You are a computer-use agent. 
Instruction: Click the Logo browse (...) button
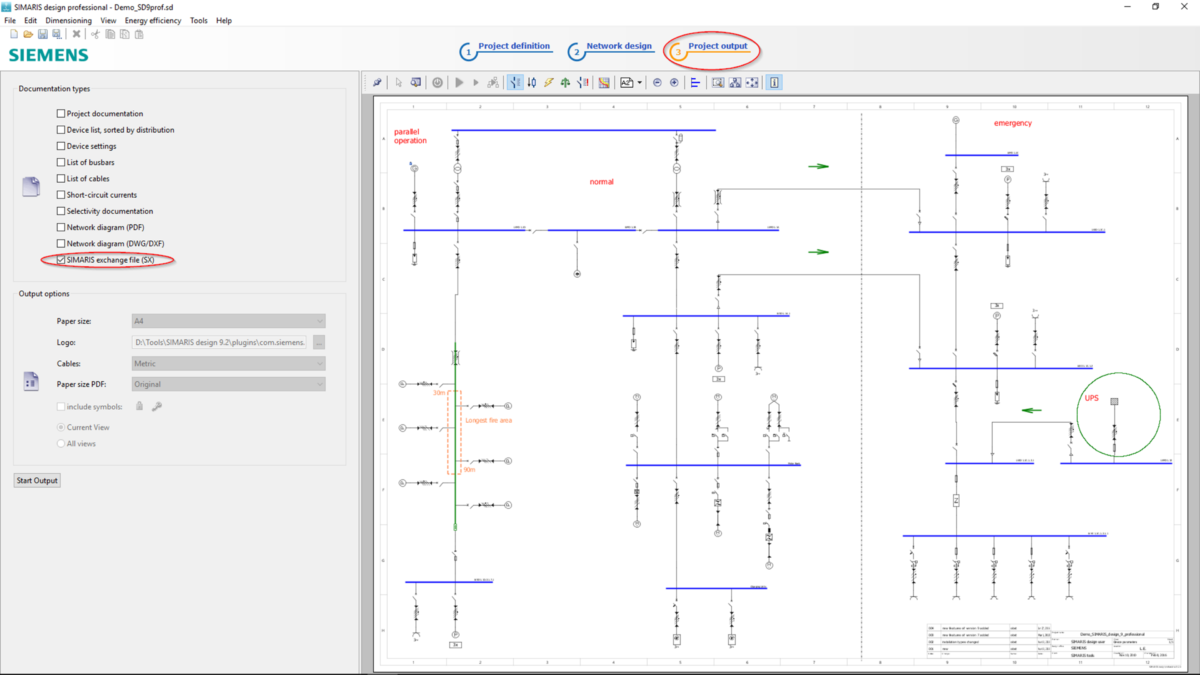tap(319, 342)
